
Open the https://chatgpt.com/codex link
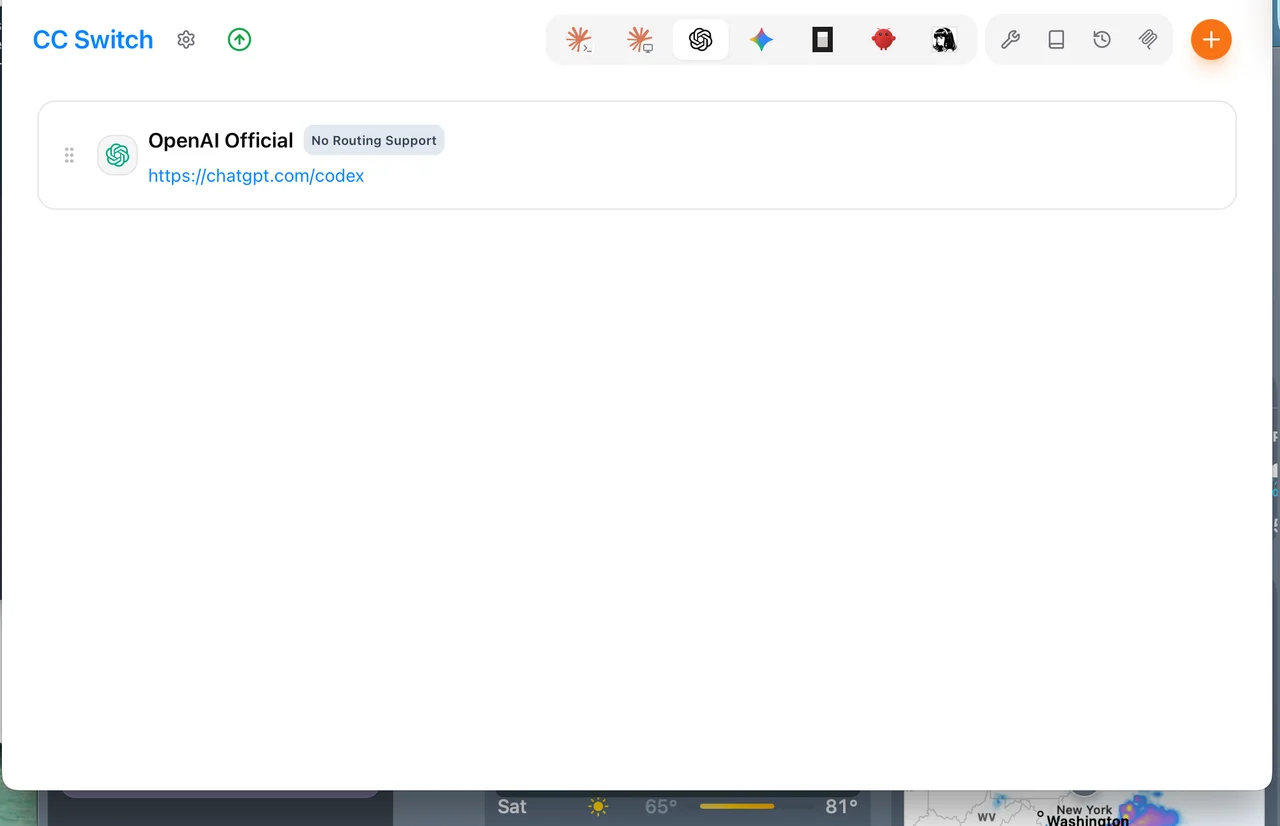(256, 176)
